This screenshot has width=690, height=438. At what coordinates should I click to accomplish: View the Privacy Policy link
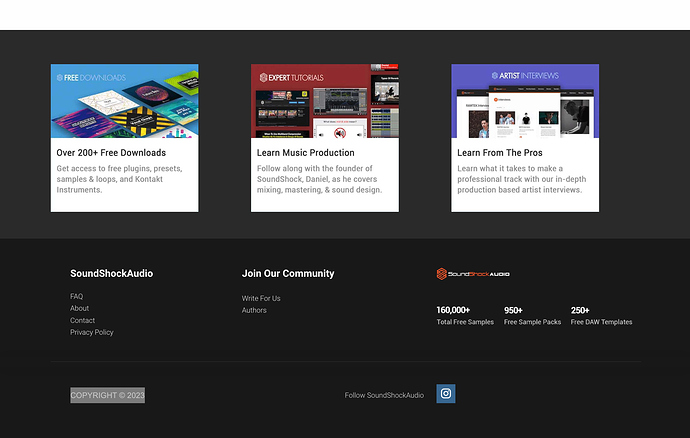(x=92, y=333)
